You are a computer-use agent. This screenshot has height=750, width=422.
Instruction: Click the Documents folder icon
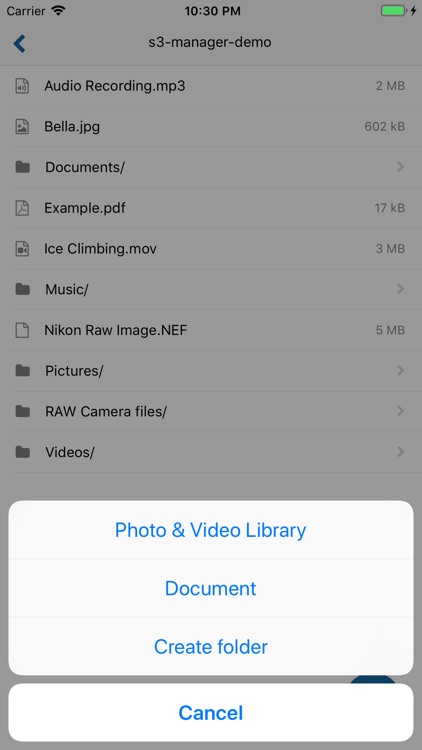point(22,167)
